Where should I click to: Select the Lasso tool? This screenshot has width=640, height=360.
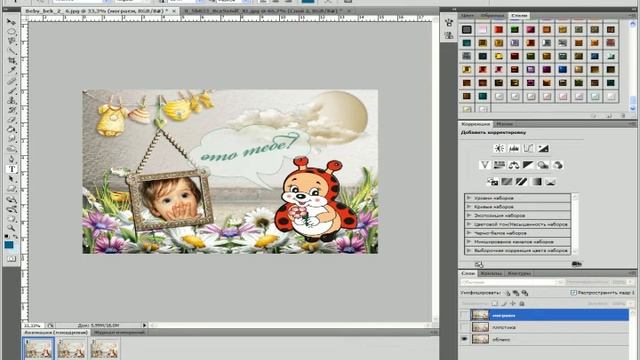click(x=11, y=41)
